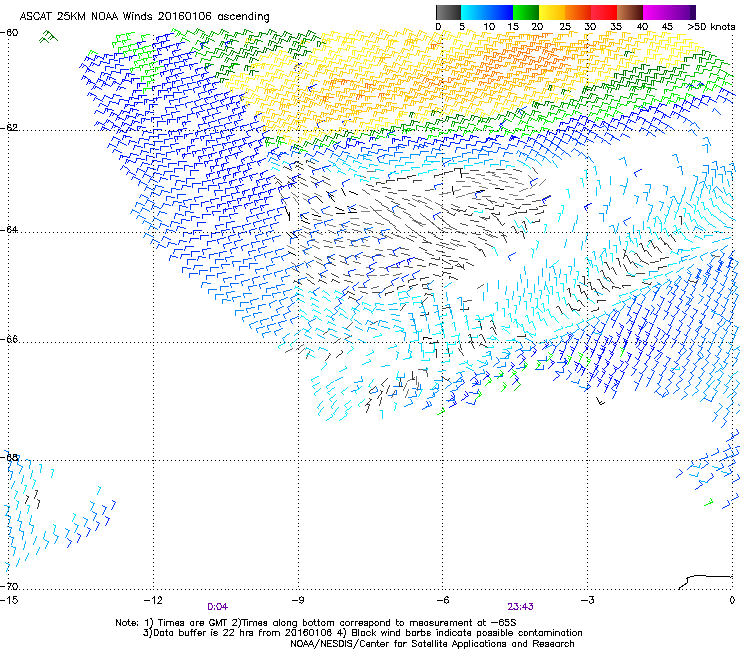This screenshot has width=740, height=650.
Task: Pick the green 15-20 knots color segment
Action: (x=526, y=12)
